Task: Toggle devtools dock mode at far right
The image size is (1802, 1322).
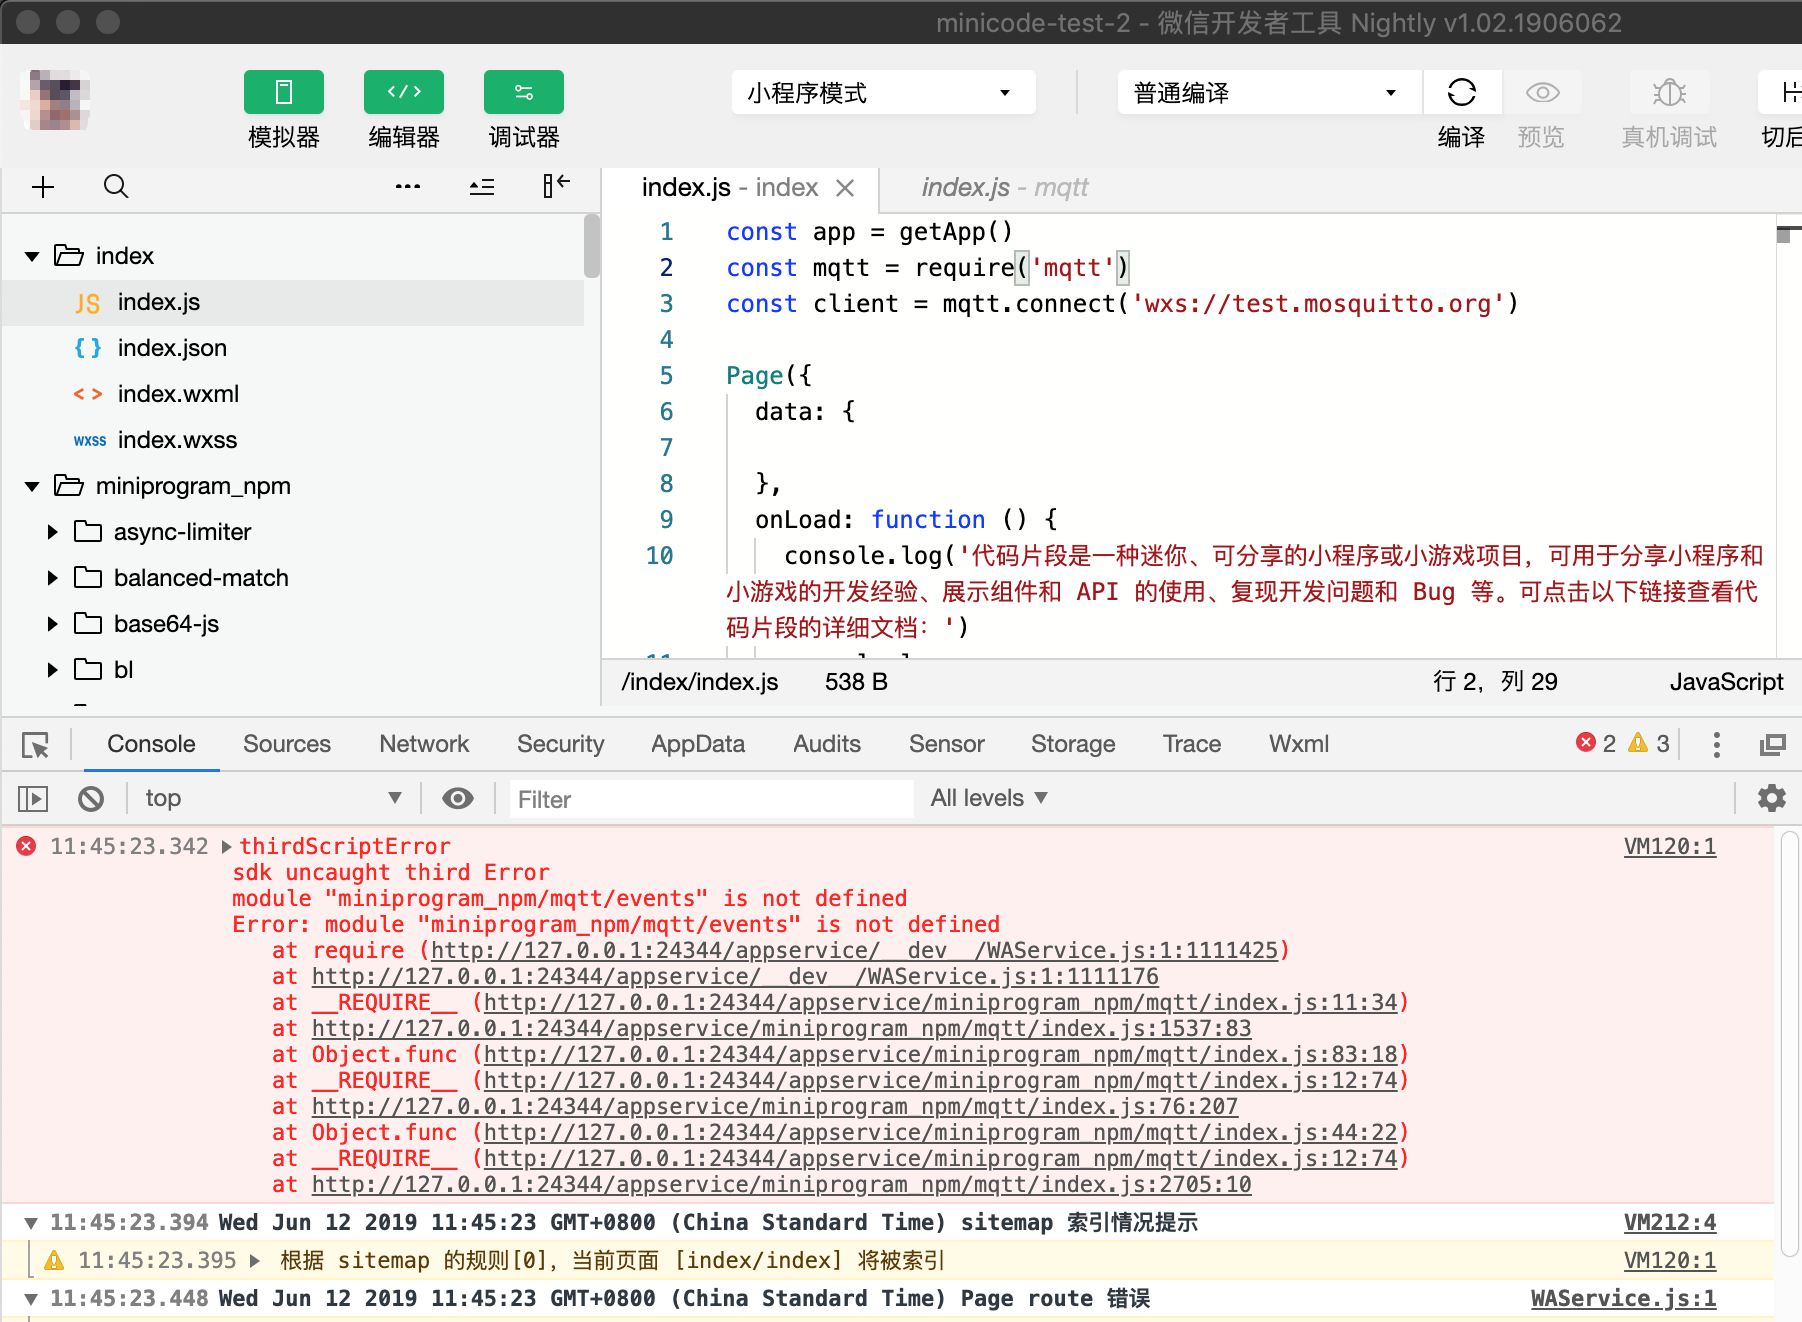Action: click(1773, 744)
